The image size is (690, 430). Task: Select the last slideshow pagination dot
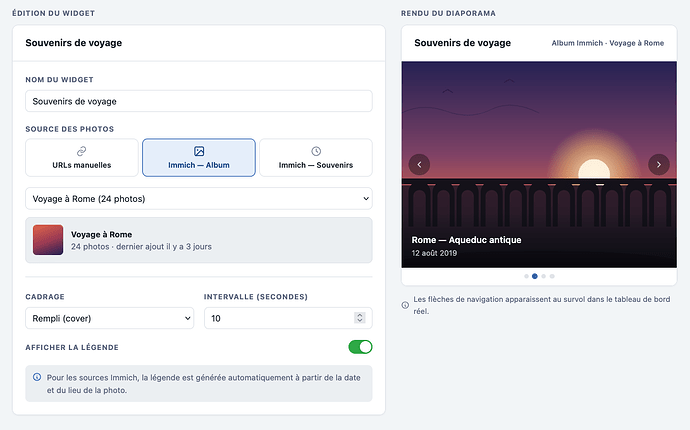552,276
